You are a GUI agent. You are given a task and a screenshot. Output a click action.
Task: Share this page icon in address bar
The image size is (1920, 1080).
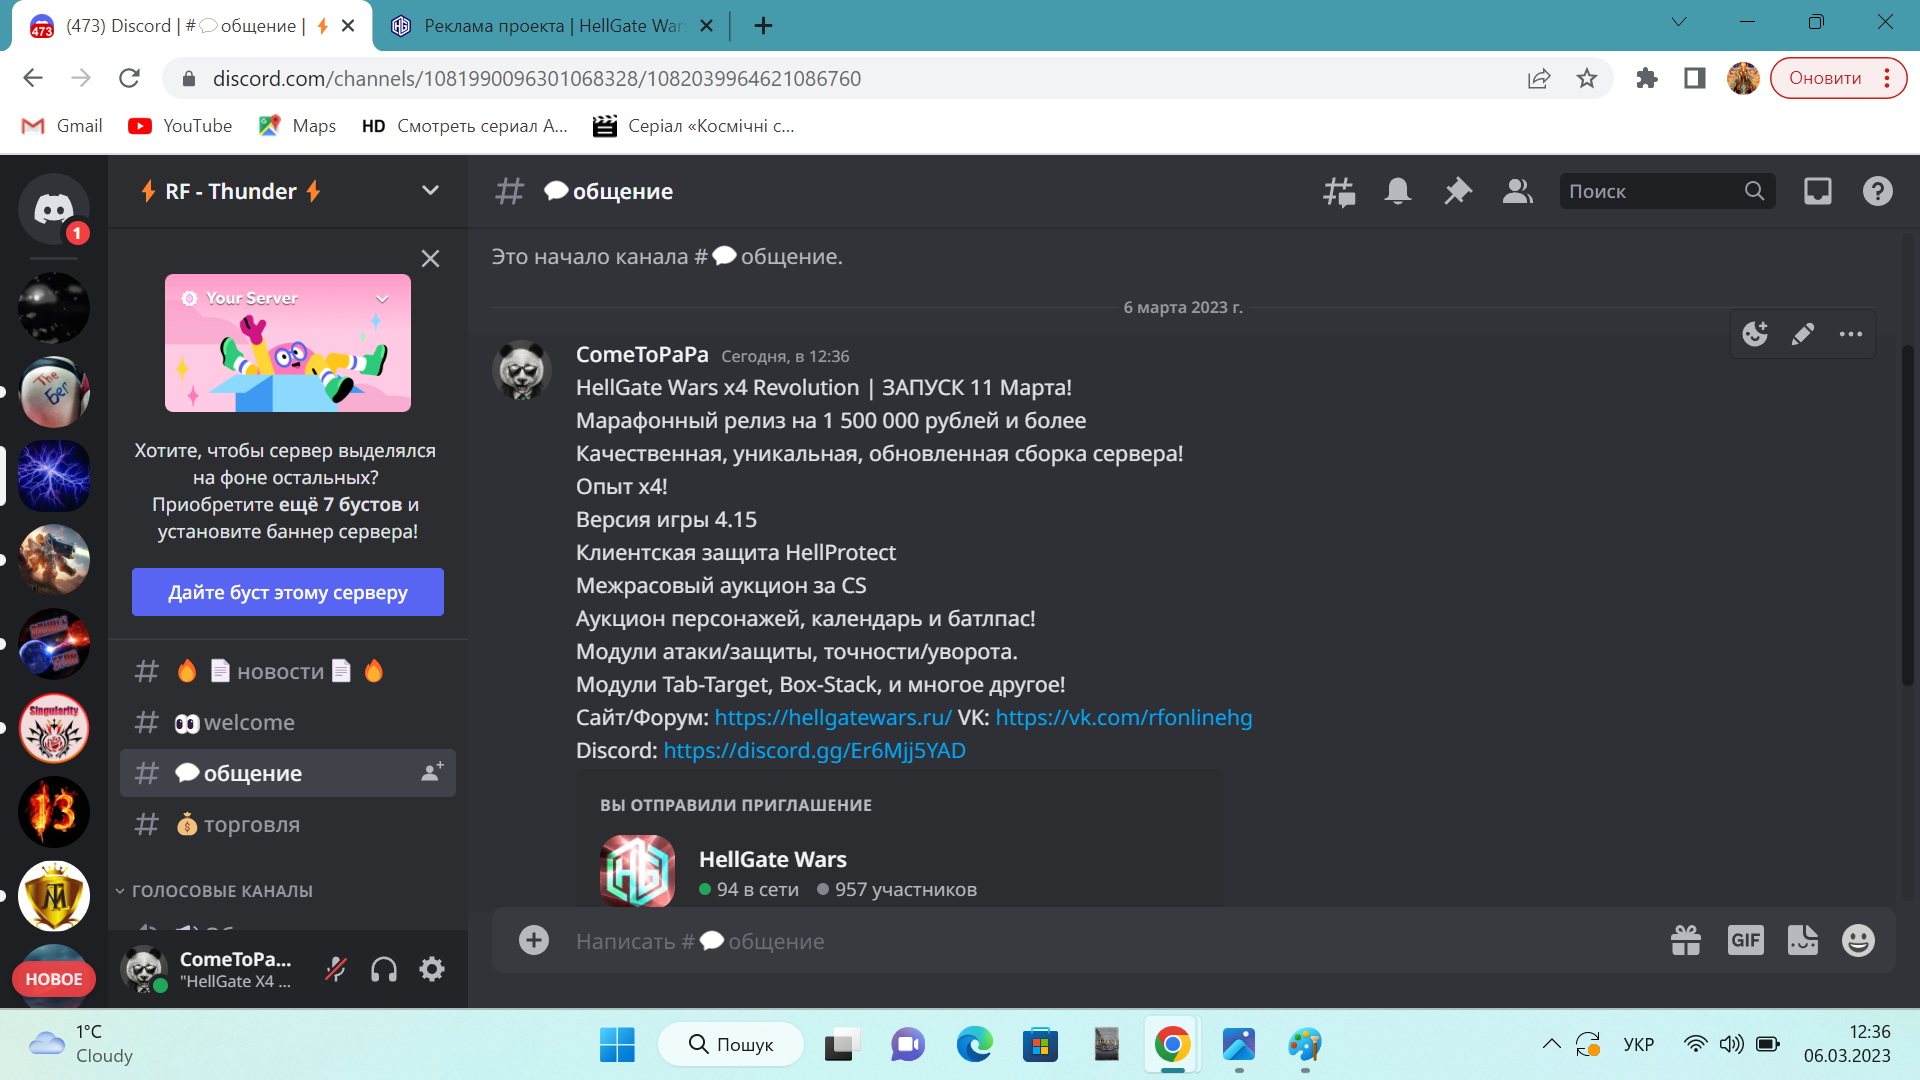click(x=1539, y=78)
